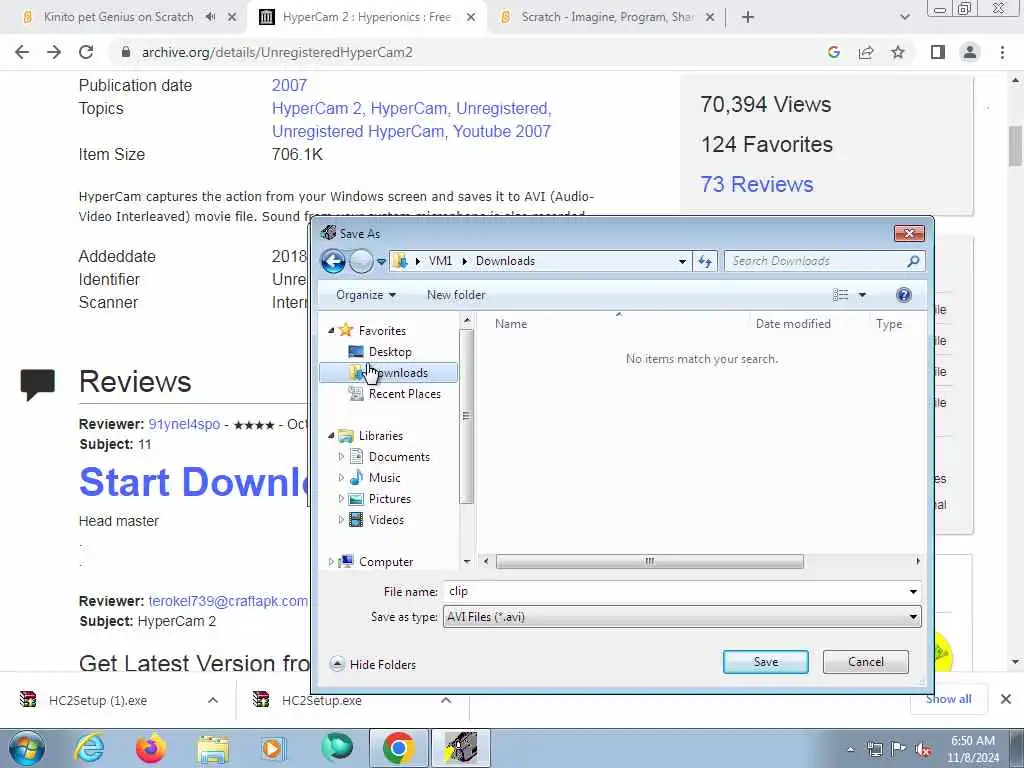Open the Chrome three-dot menu
This screenshot has height=768, width=1024.
click(1002, 52)
